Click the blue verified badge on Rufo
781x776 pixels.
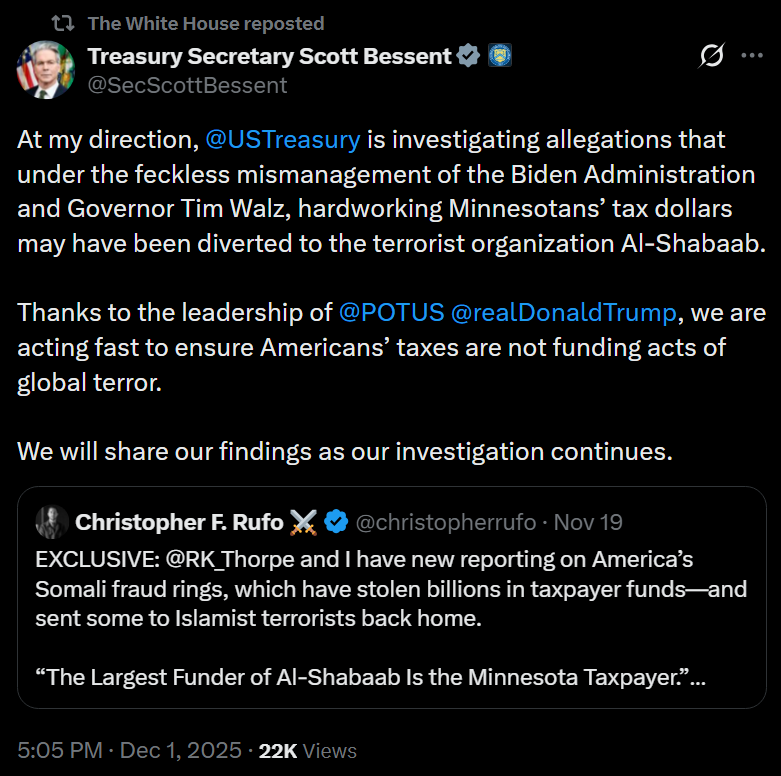(x=336, y=521)
